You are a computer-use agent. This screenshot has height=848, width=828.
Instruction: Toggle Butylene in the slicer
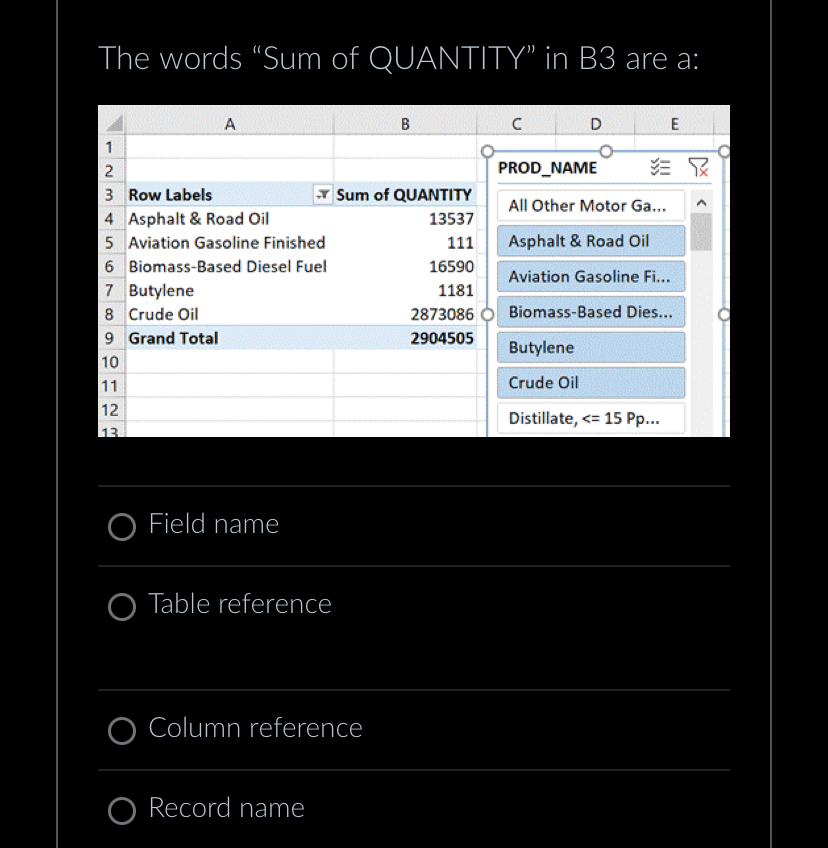[x=590, y=347]
